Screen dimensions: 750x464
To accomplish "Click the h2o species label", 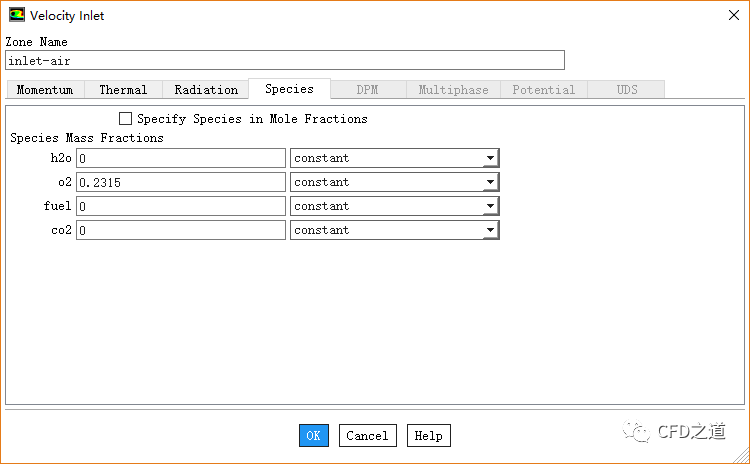I will 61,157.
